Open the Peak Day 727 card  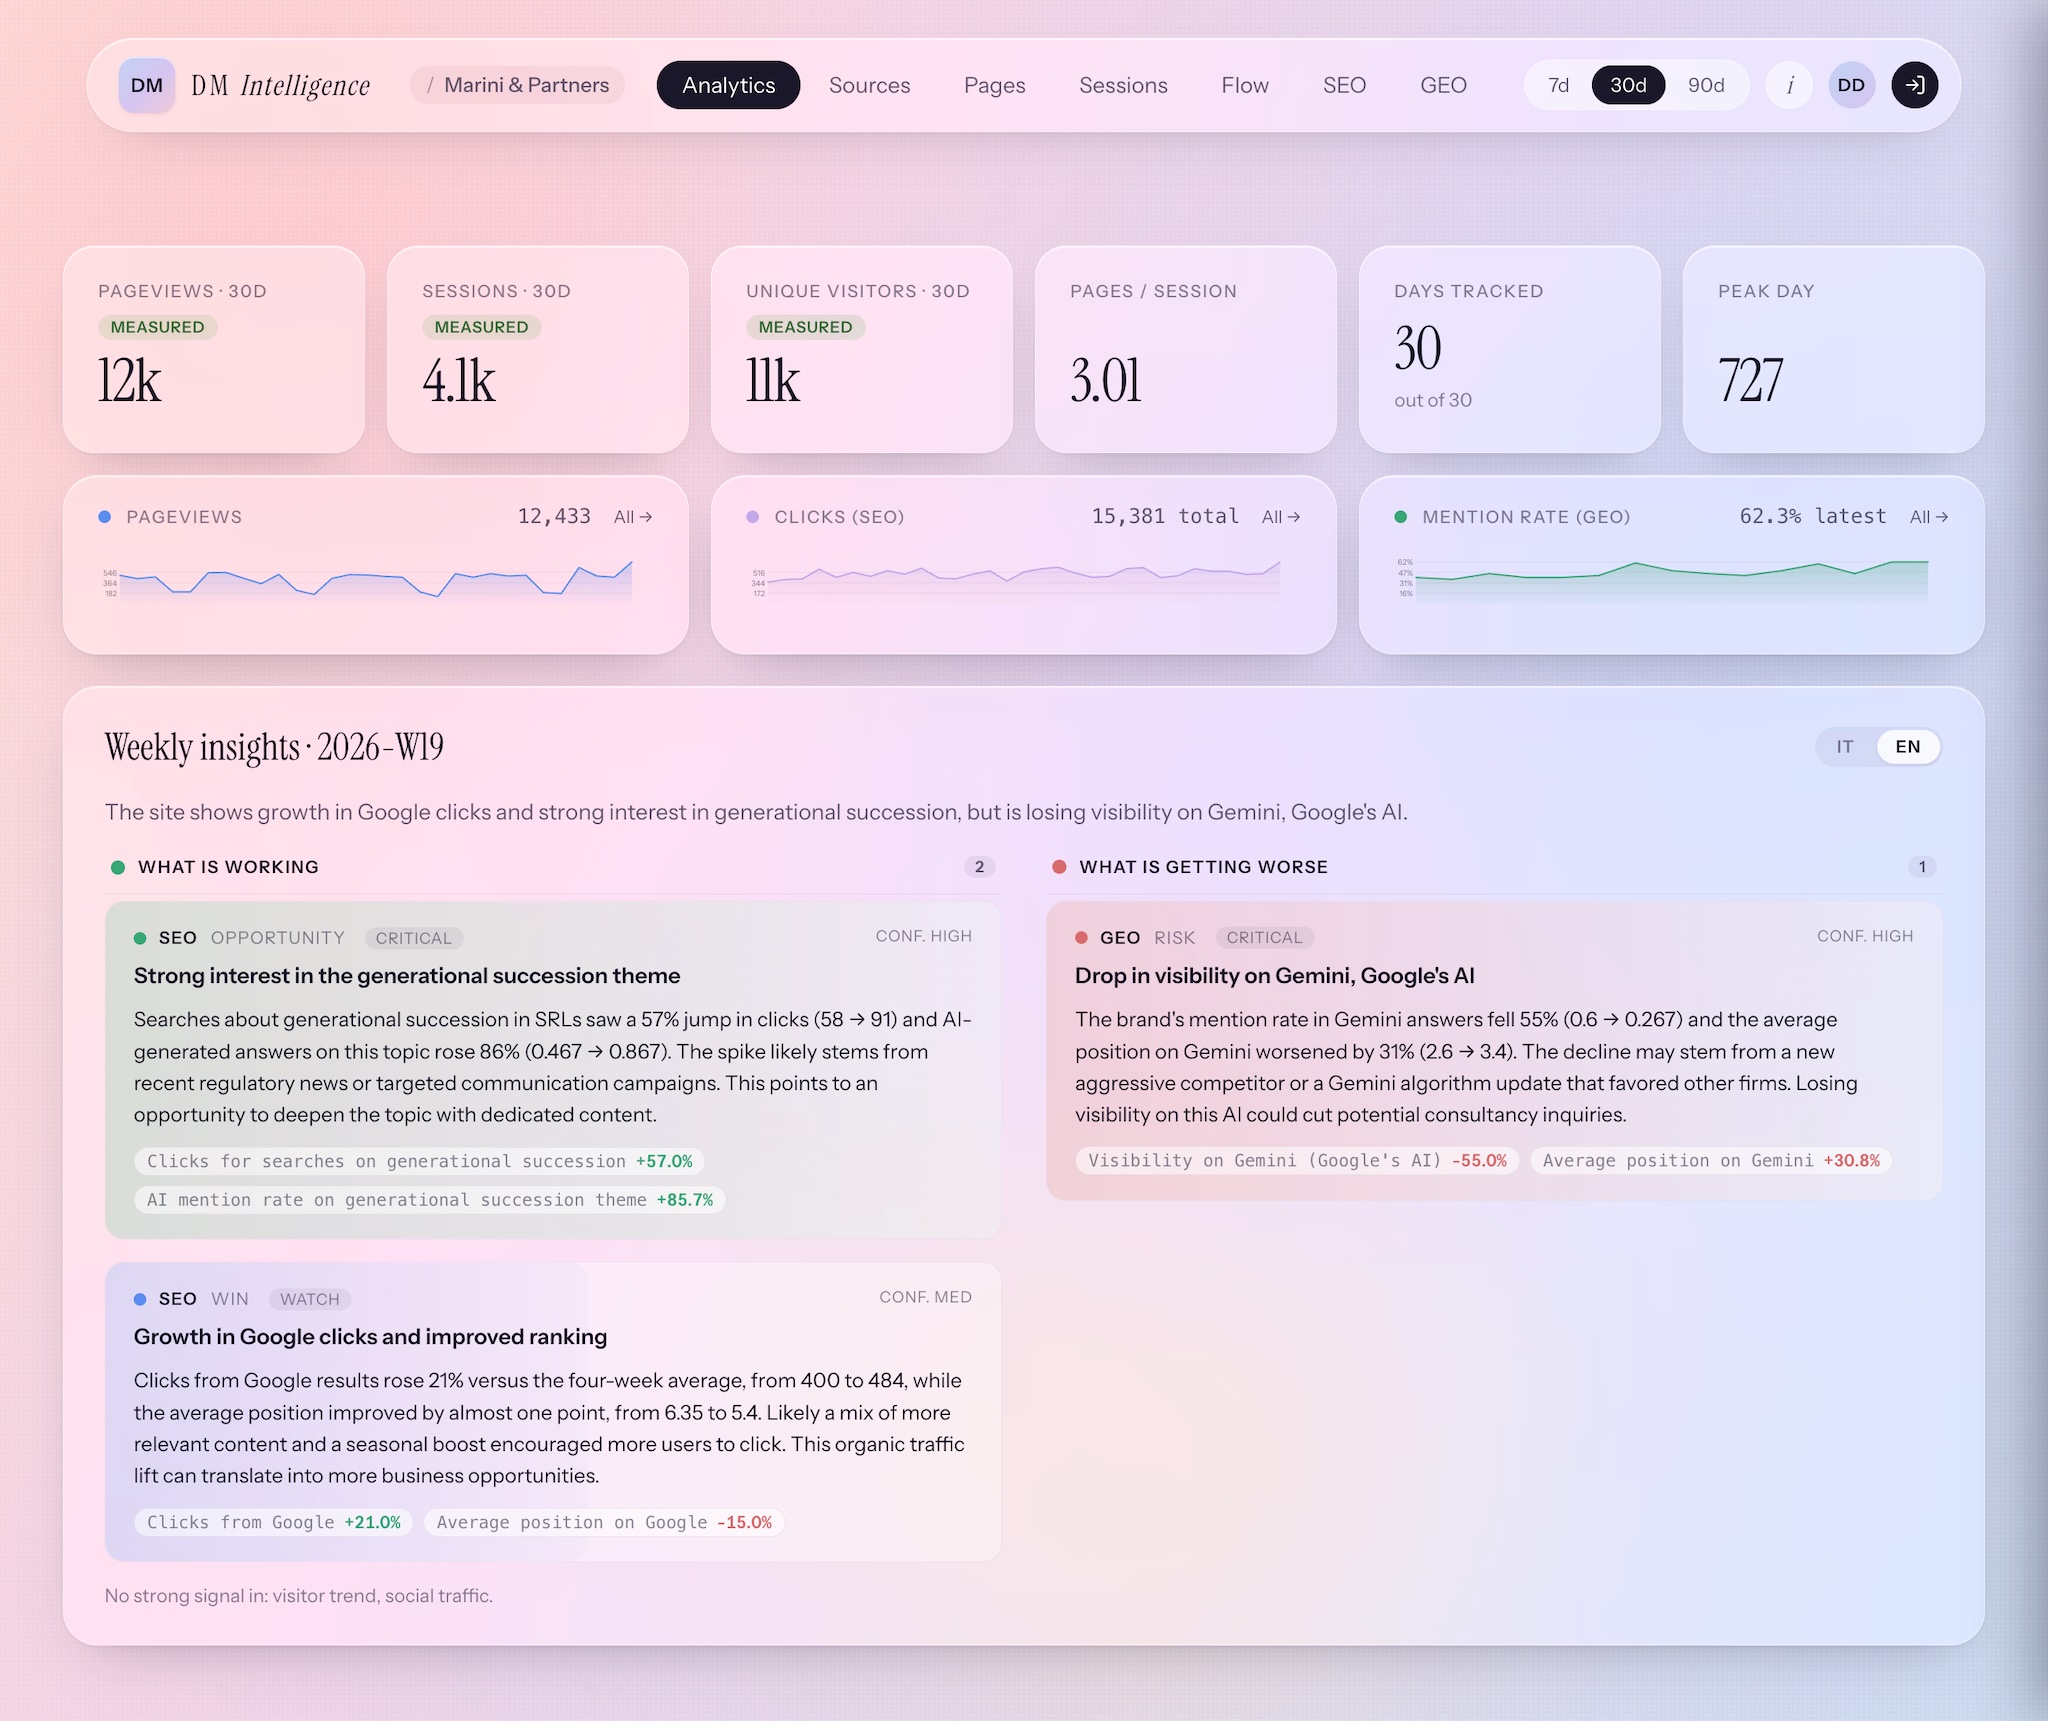point(1834,349)
